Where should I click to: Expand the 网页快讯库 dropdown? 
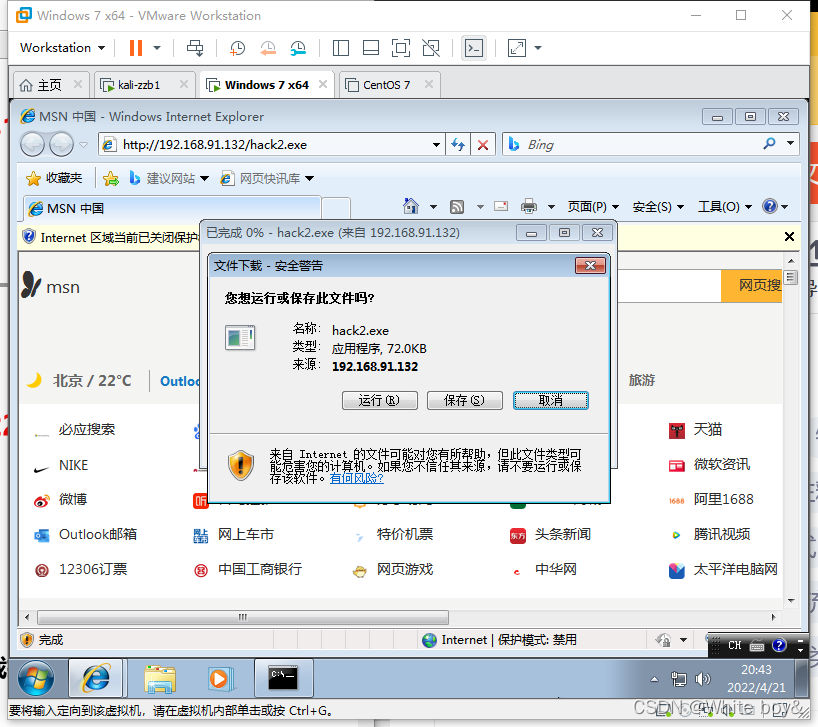point(309,178)
